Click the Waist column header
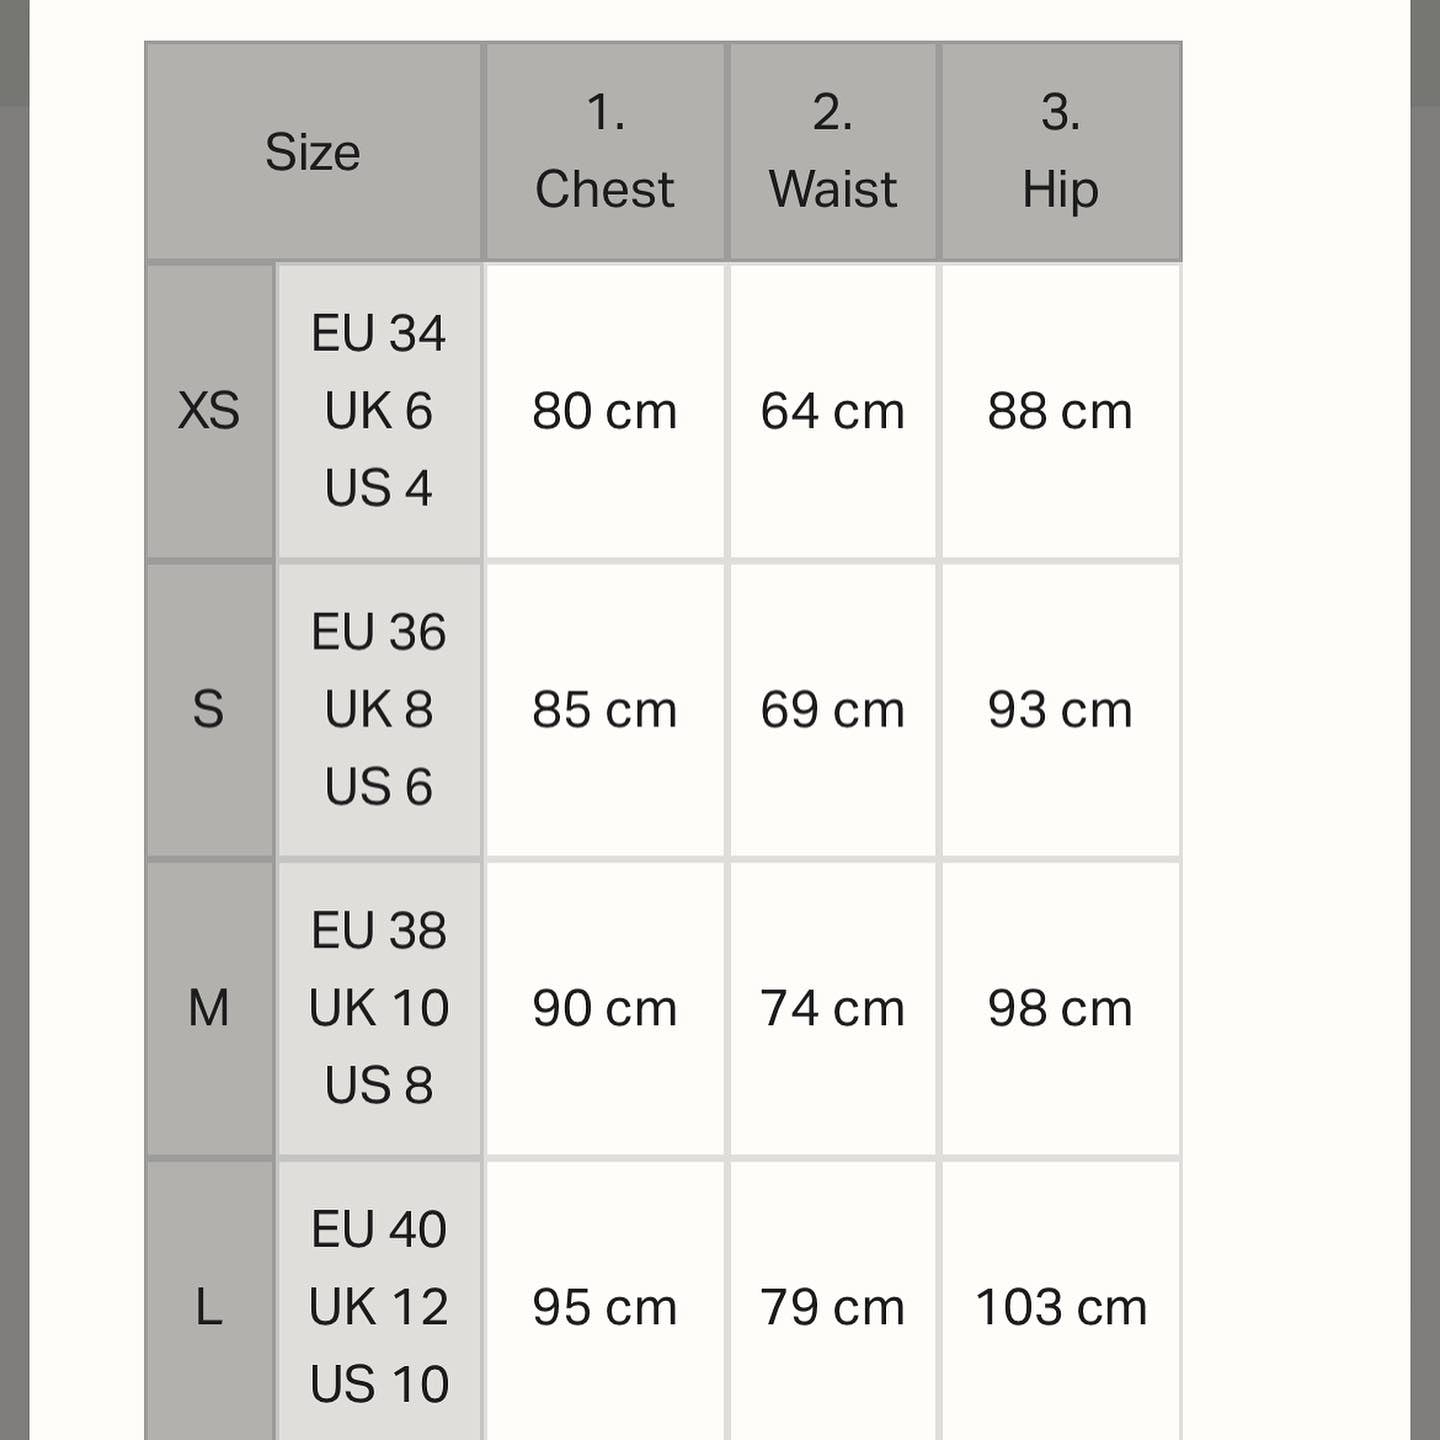 833,152
